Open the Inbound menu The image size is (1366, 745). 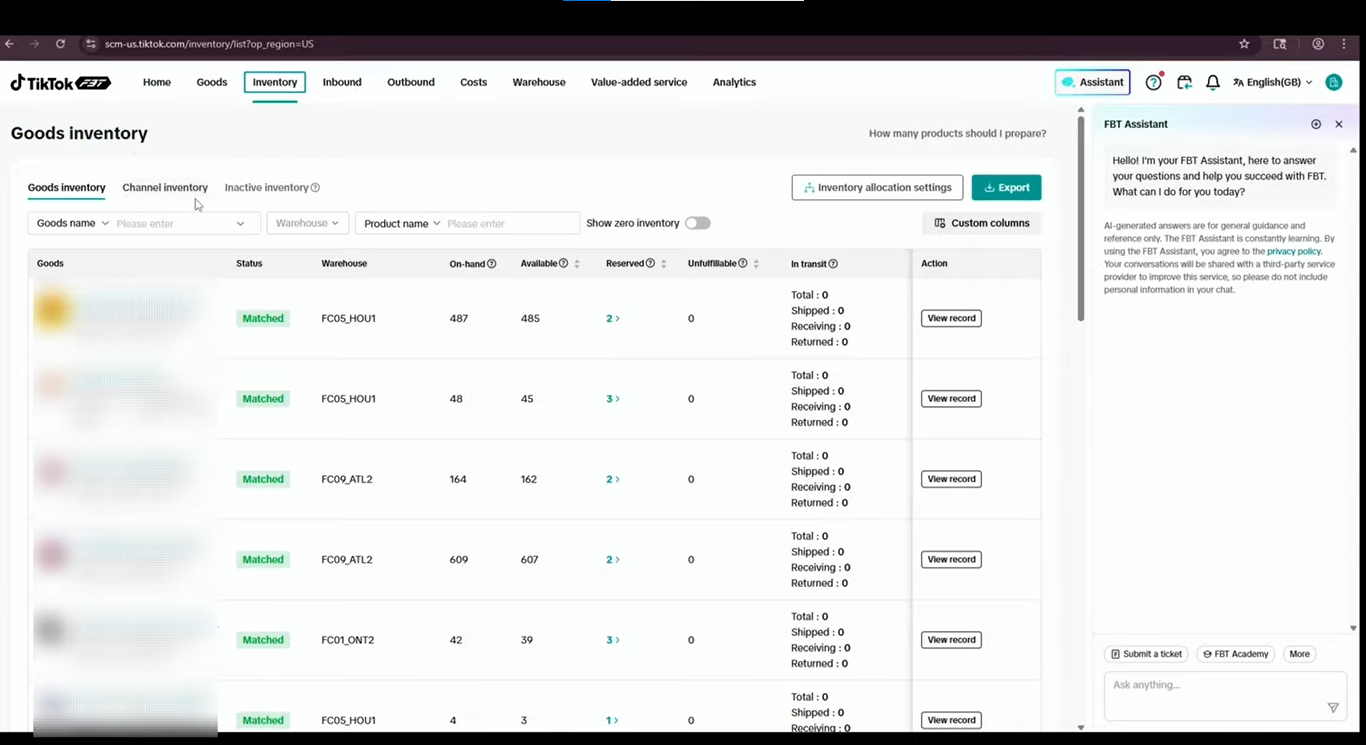click(342, 82)
